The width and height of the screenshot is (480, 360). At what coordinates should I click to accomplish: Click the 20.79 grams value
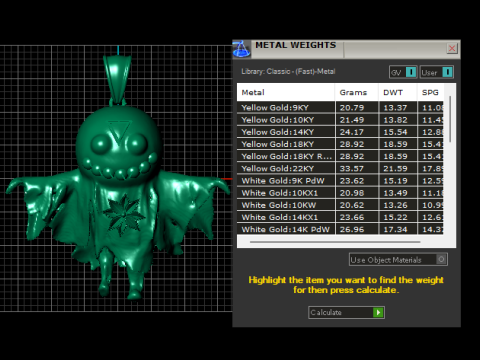point(352,108)
